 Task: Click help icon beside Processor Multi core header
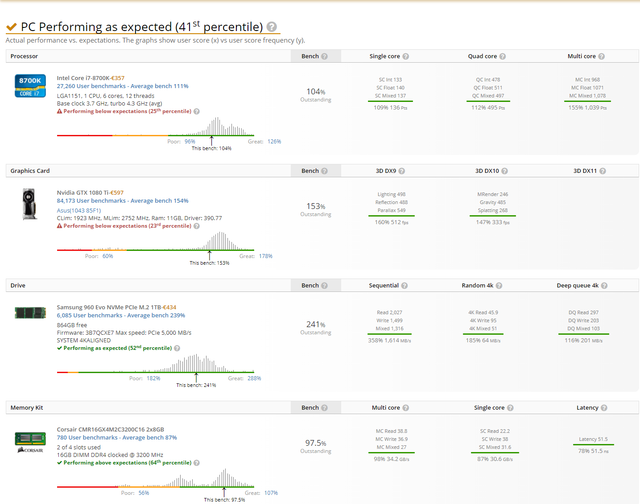[x=602, y=56]
